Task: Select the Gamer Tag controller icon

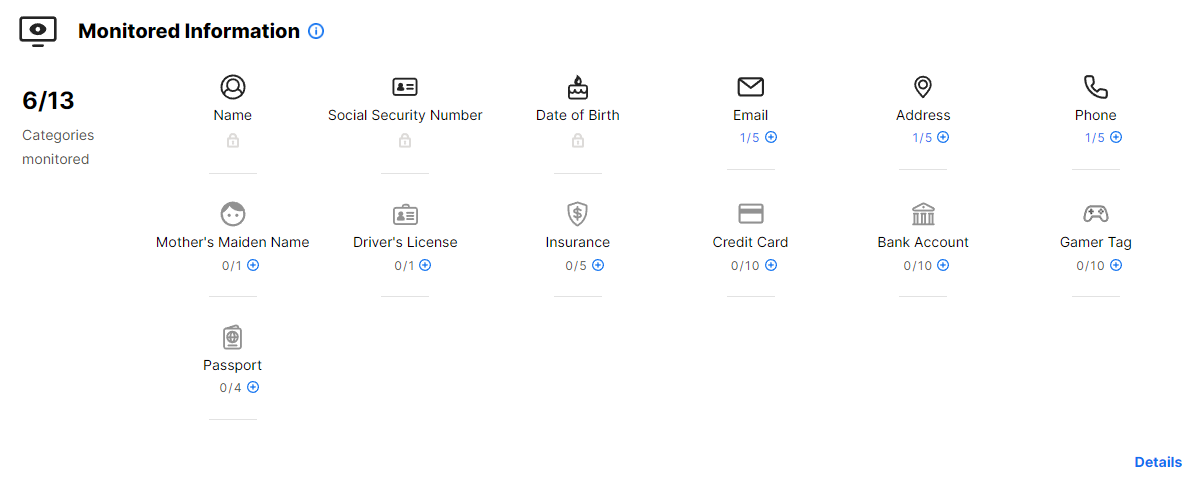Action: click(x=1096, y=214)
